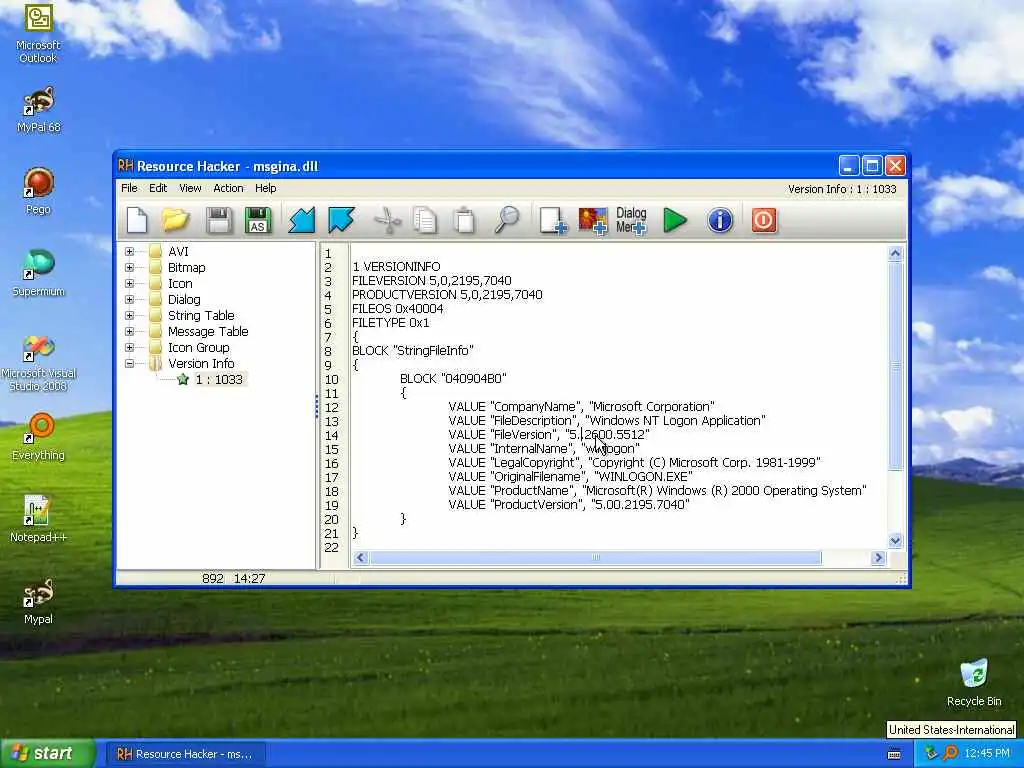Expand the String Table node
This screenshot has width=1024, height=768.
(x=129, y=315)
